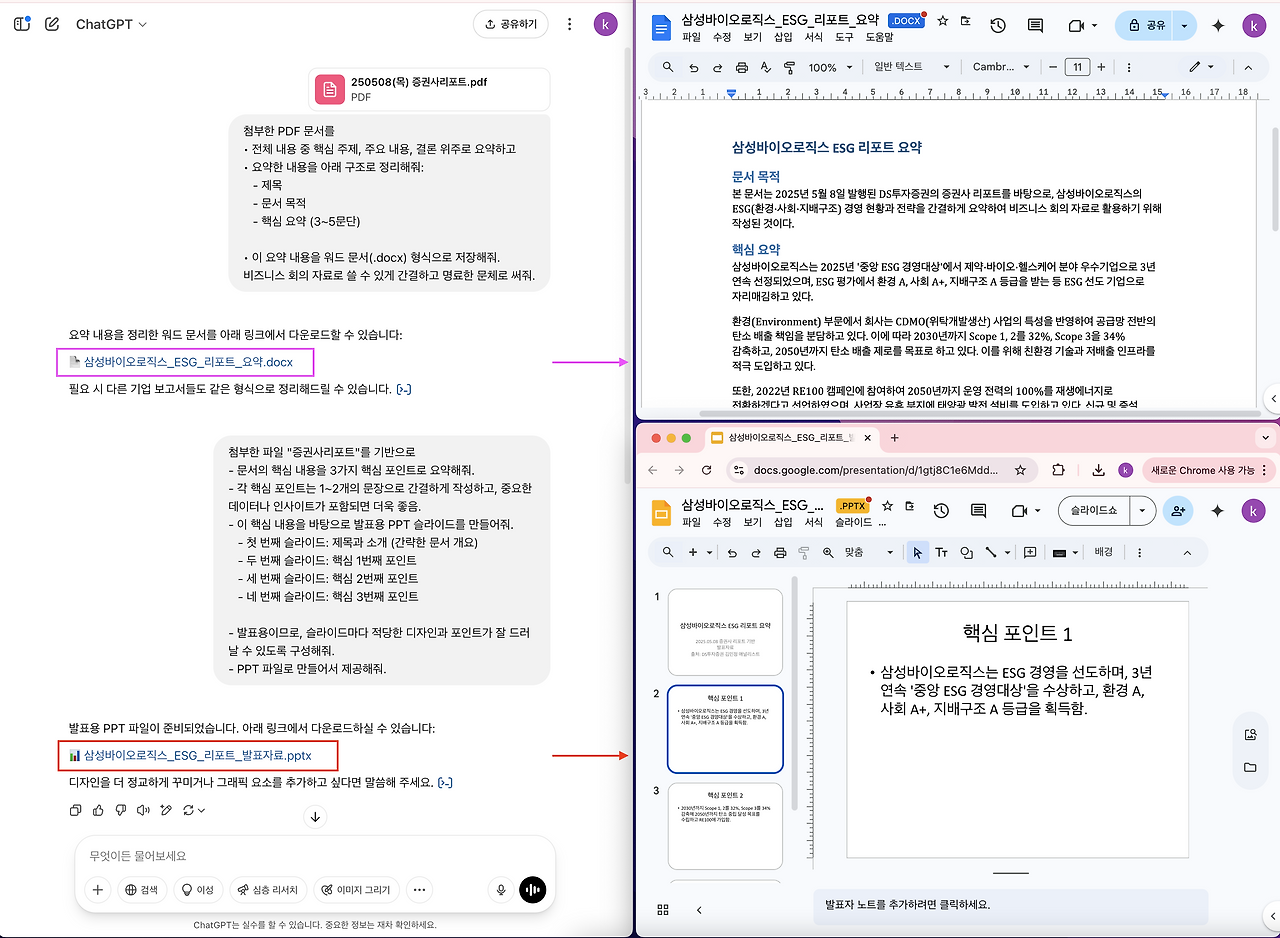Open the ChatGPT model selector
This screenshot has width=1280, height=938.
pyautogui.click(x=112, y=24)
